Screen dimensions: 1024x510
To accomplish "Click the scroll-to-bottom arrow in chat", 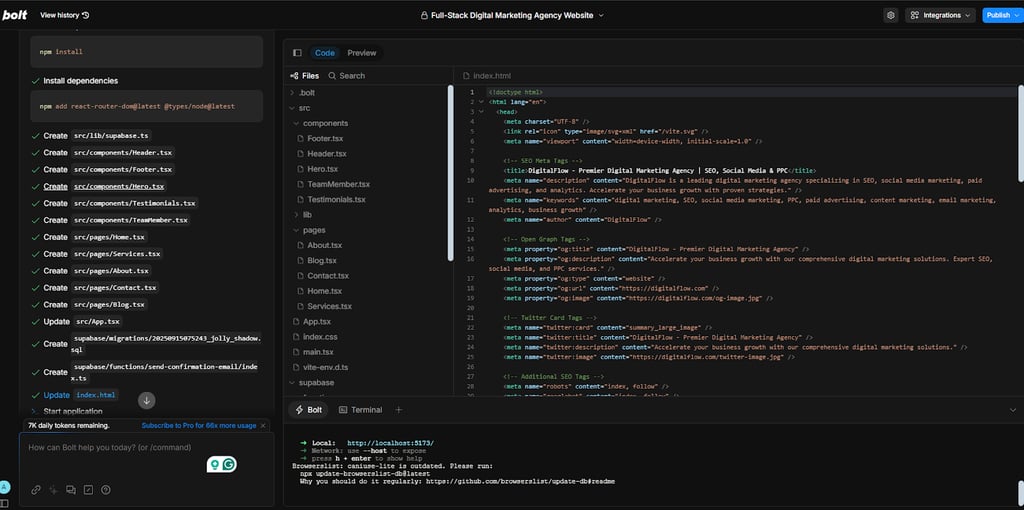I will click(x=147, y=401).
